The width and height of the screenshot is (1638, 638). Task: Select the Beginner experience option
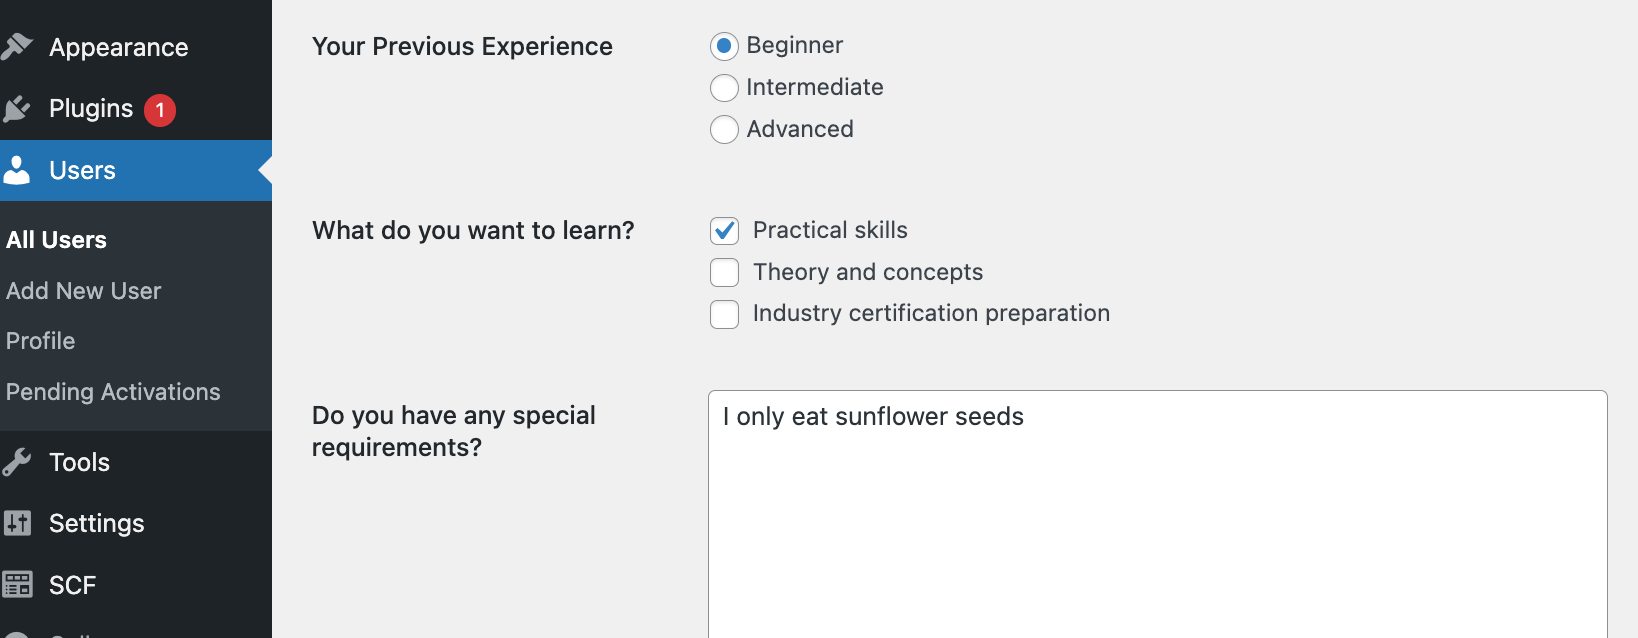tap(724, 46)
